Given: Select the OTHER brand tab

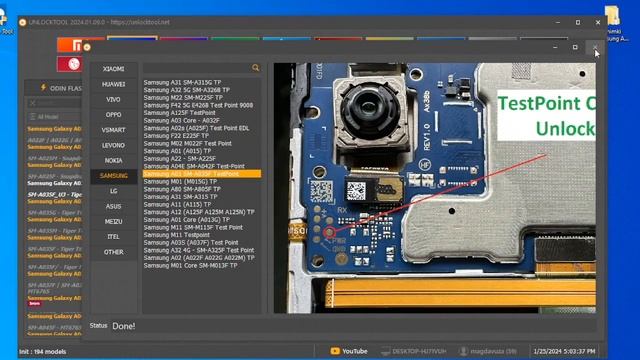Looking at the screenshot, I should tap(113, 252).
